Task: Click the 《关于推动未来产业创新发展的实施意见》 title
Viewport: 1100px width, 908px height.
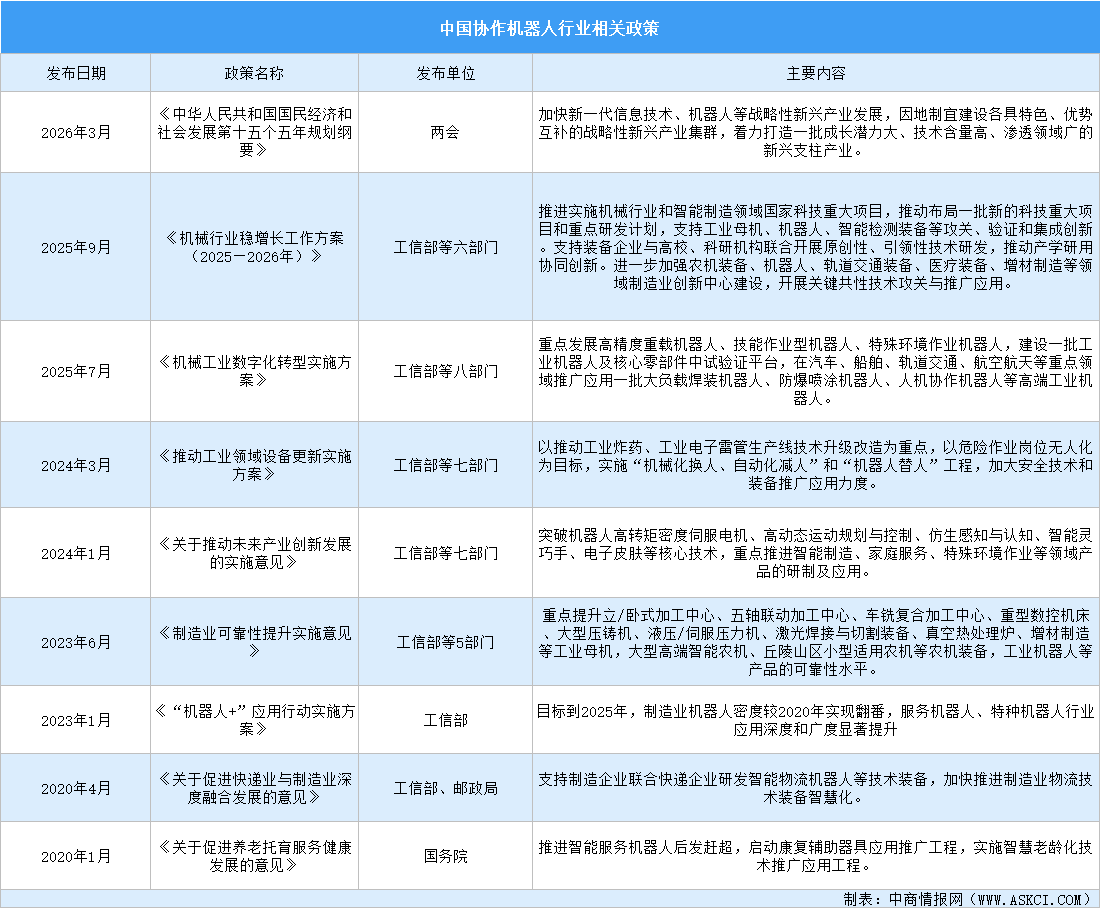Action: pos(253,552)
